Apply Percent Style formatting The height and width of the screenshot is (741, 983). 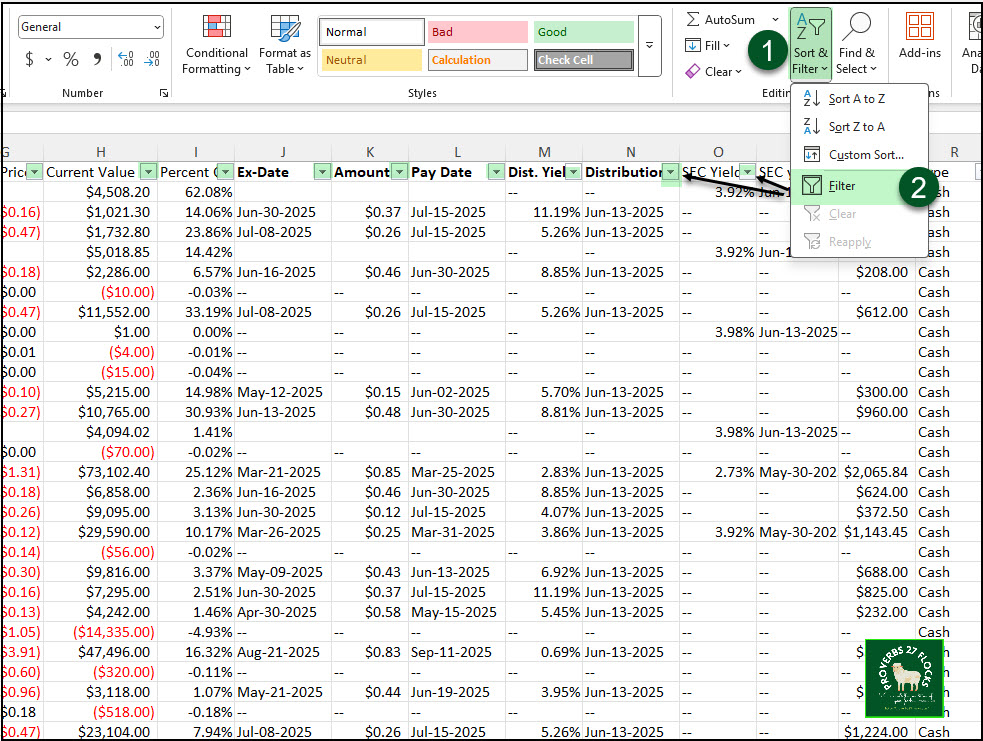click(x=71, y=60)
